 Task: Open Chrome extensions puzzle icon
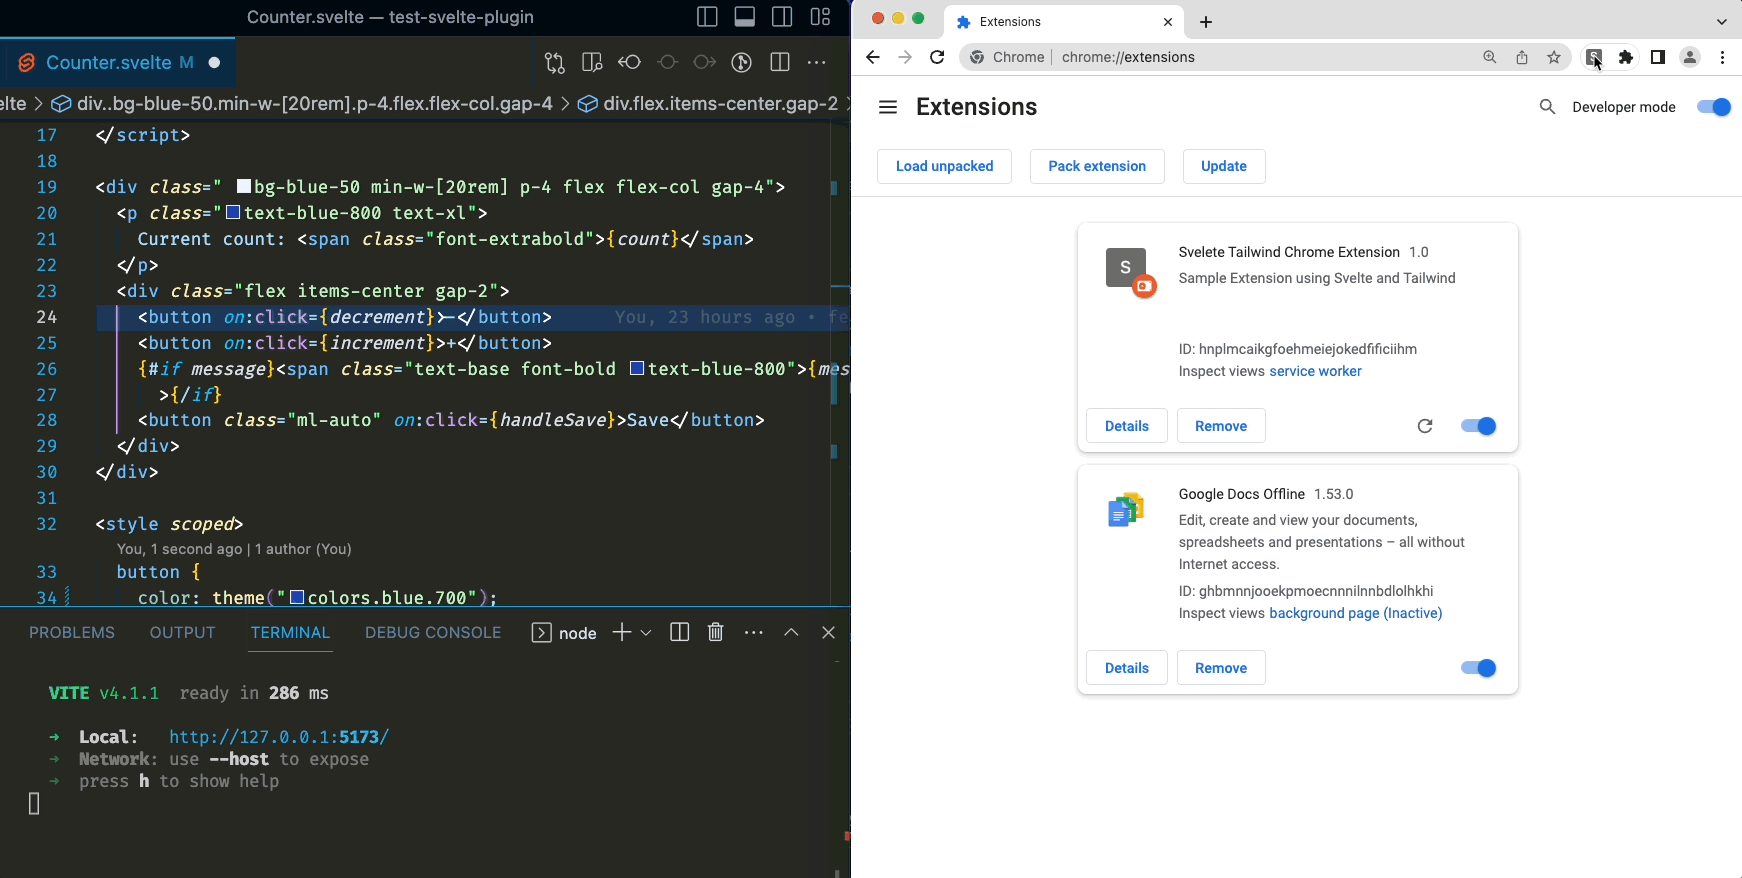[1626, 58]
